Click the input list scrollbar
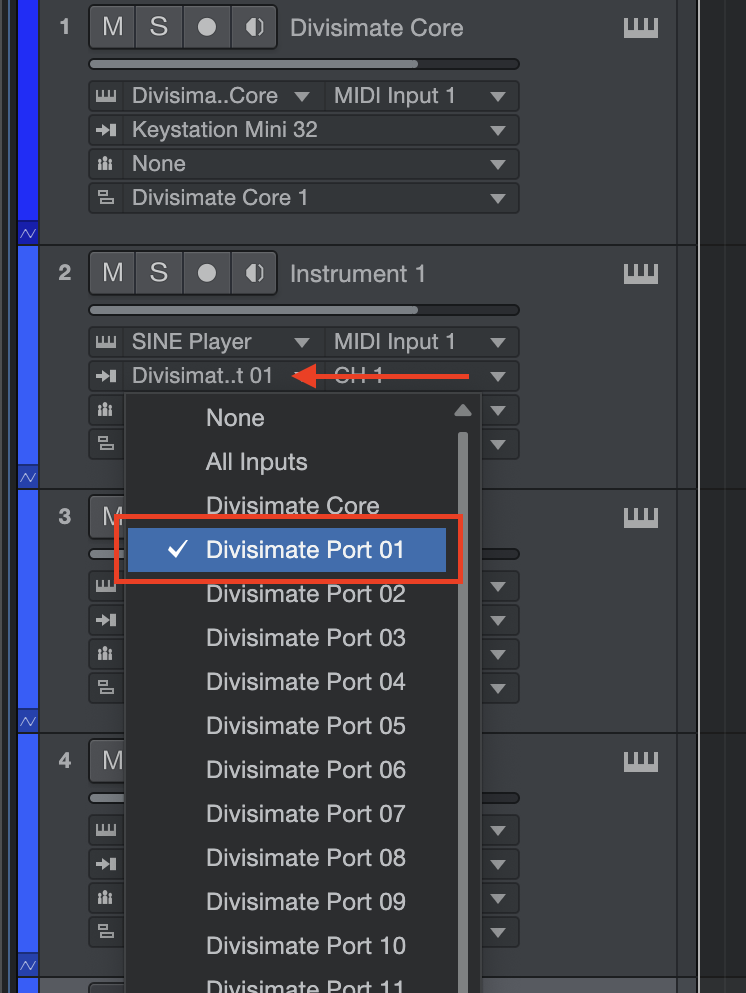746x993 pixels. tap(463, 712)
